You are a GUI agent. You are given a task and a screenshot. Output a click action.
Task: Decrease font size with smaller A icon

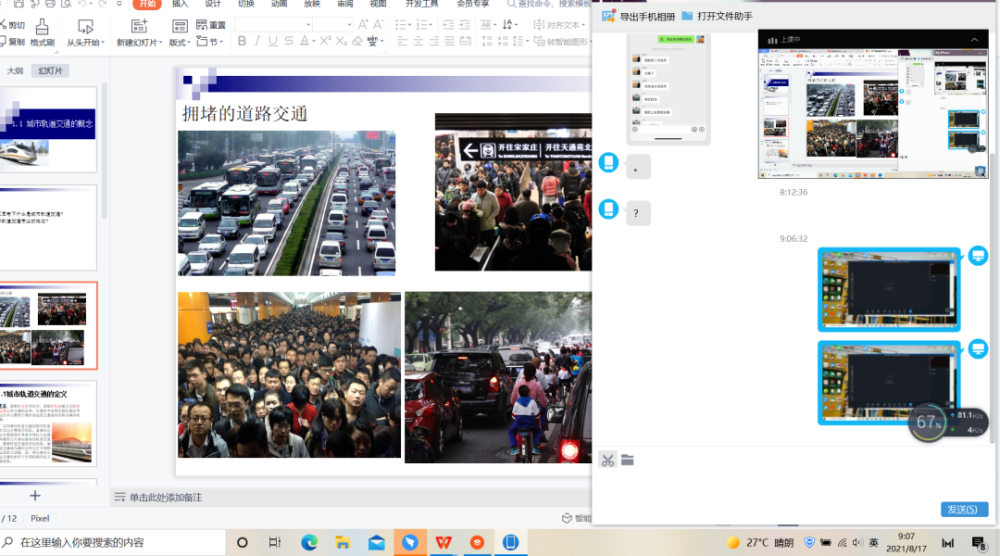point(378,24)
